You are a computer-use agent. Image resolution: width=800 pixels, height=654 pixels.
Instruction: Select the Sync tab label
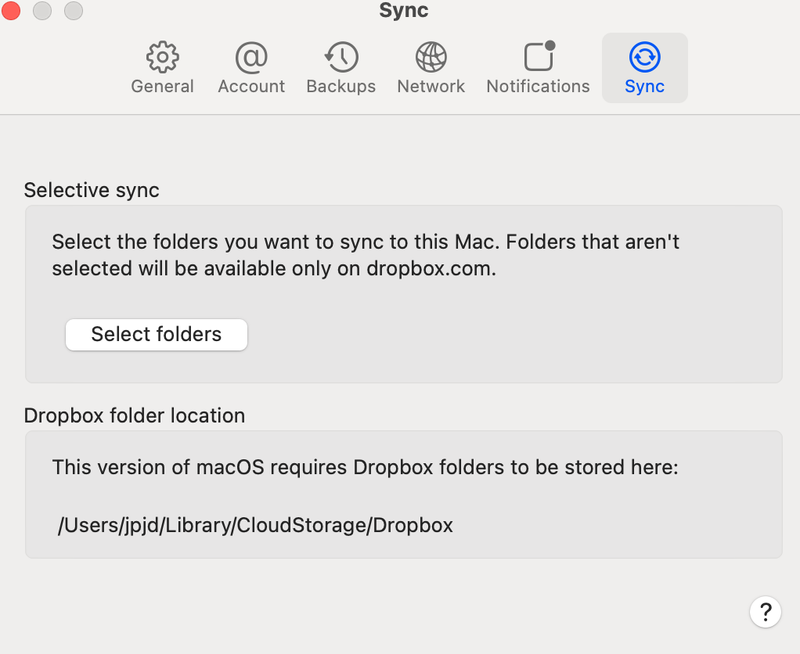tap(645, 87)
